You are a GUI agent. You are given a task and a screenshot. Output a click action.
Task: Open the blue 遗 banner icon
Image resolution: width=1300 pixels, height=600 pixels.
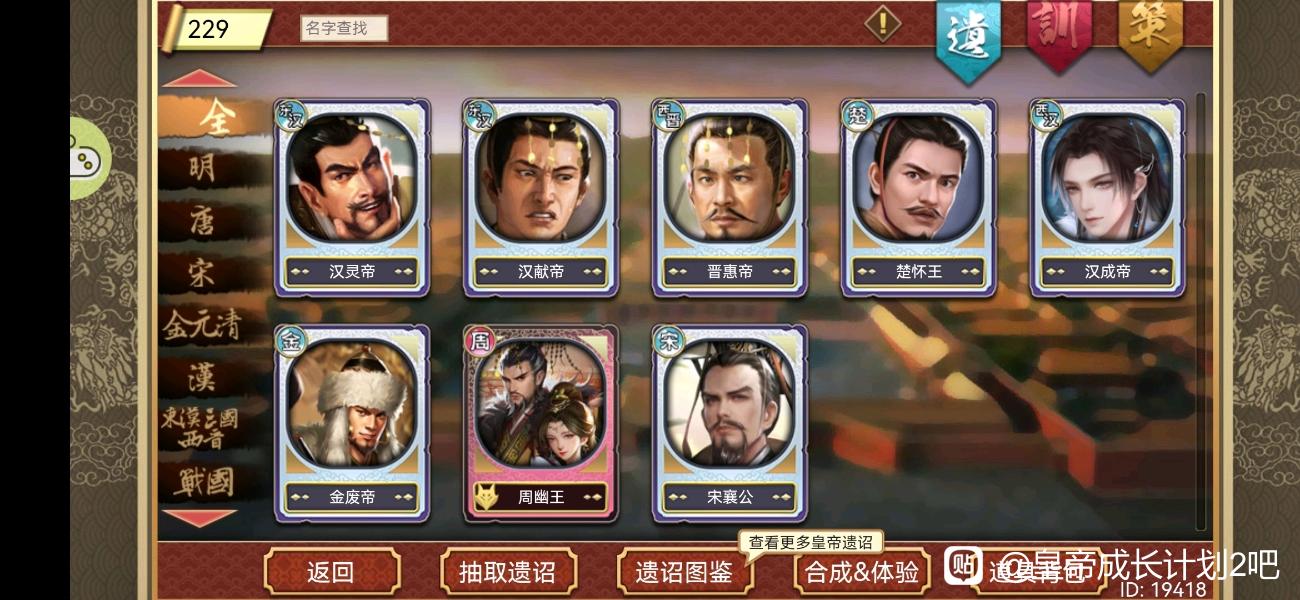[x=967, y=38]
